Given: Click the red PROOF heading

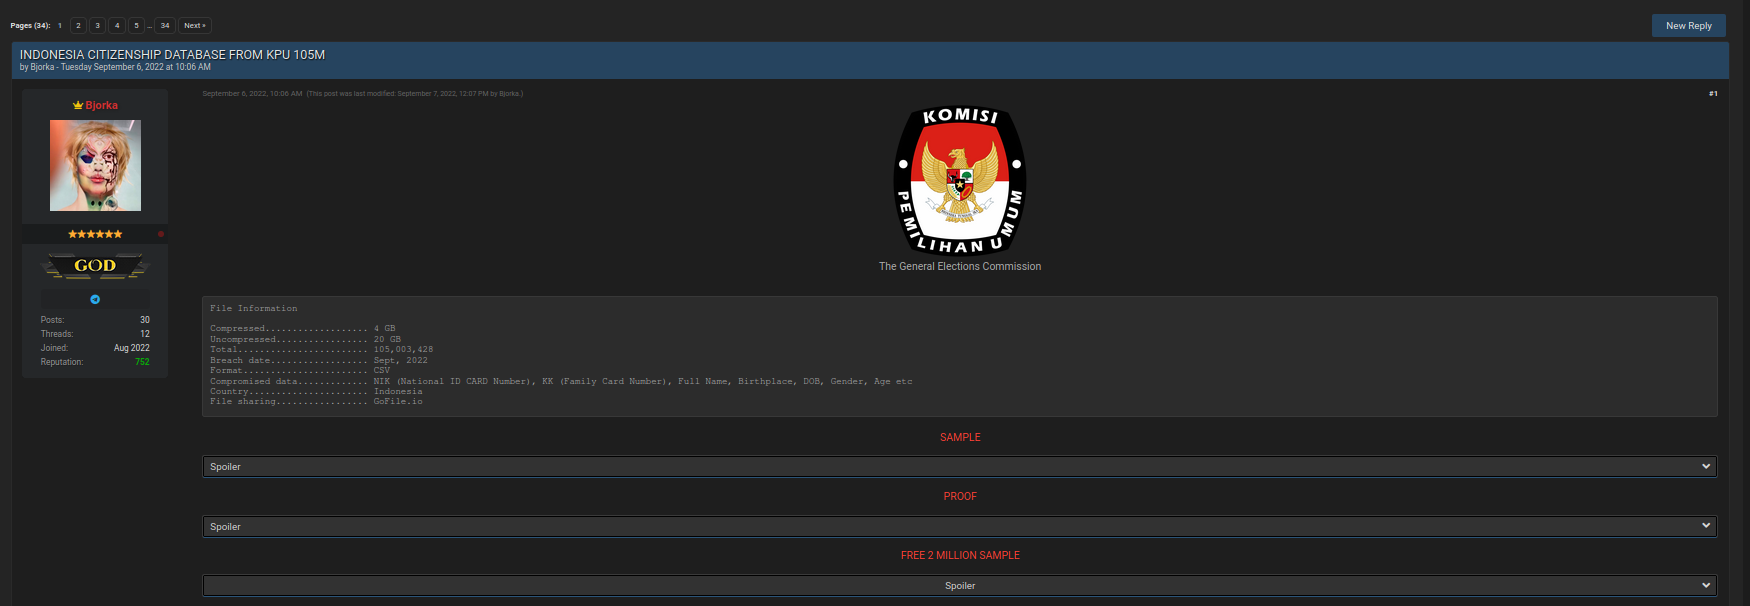Looking at the screenshot, I should 960,496.
